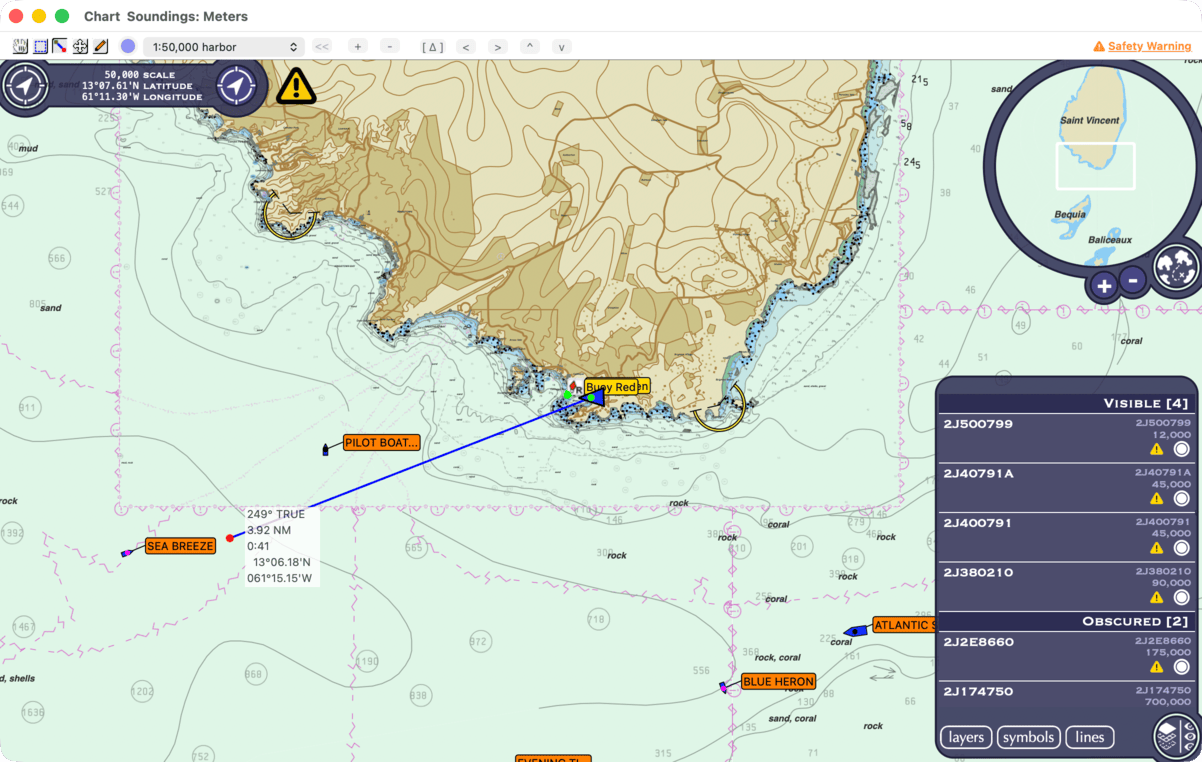Click the SEA BREEZE vessel label
Screen dimensions: 1202x762
(x=180, y=546)
